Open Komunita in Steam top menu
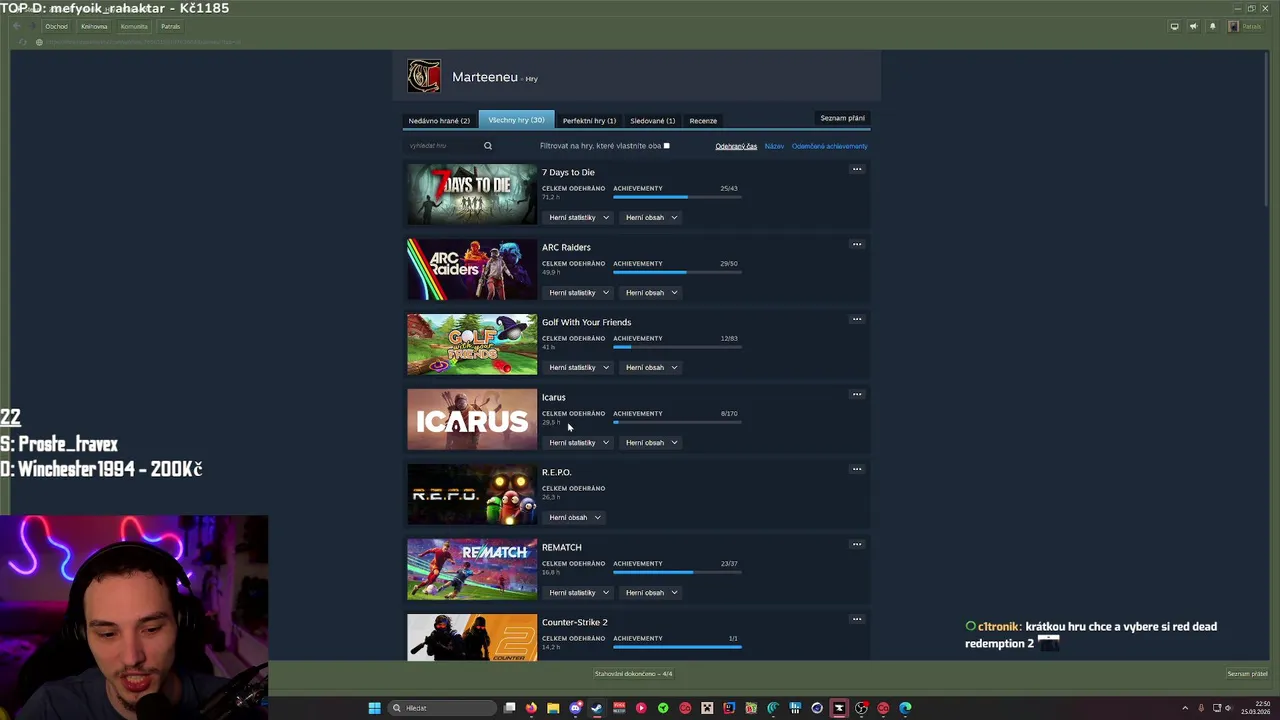Viewport: 1280px width, 720px height. click(134, 26)
